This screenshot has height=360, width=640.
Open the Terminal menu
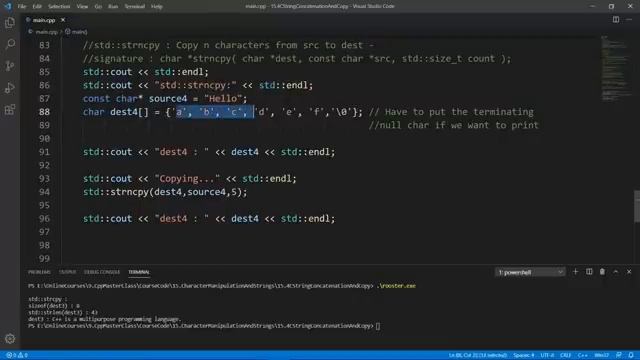[134, 7]
